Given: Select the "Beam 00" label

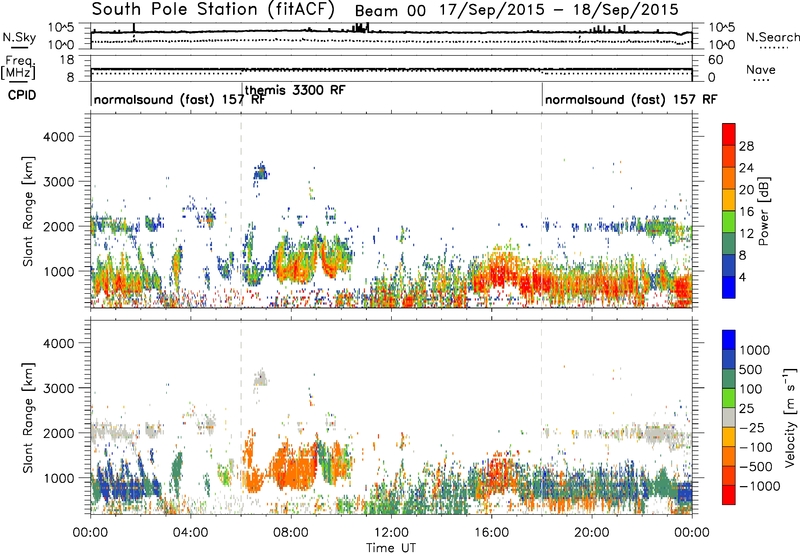Looking at the screenshot, I should coord(390,11).
